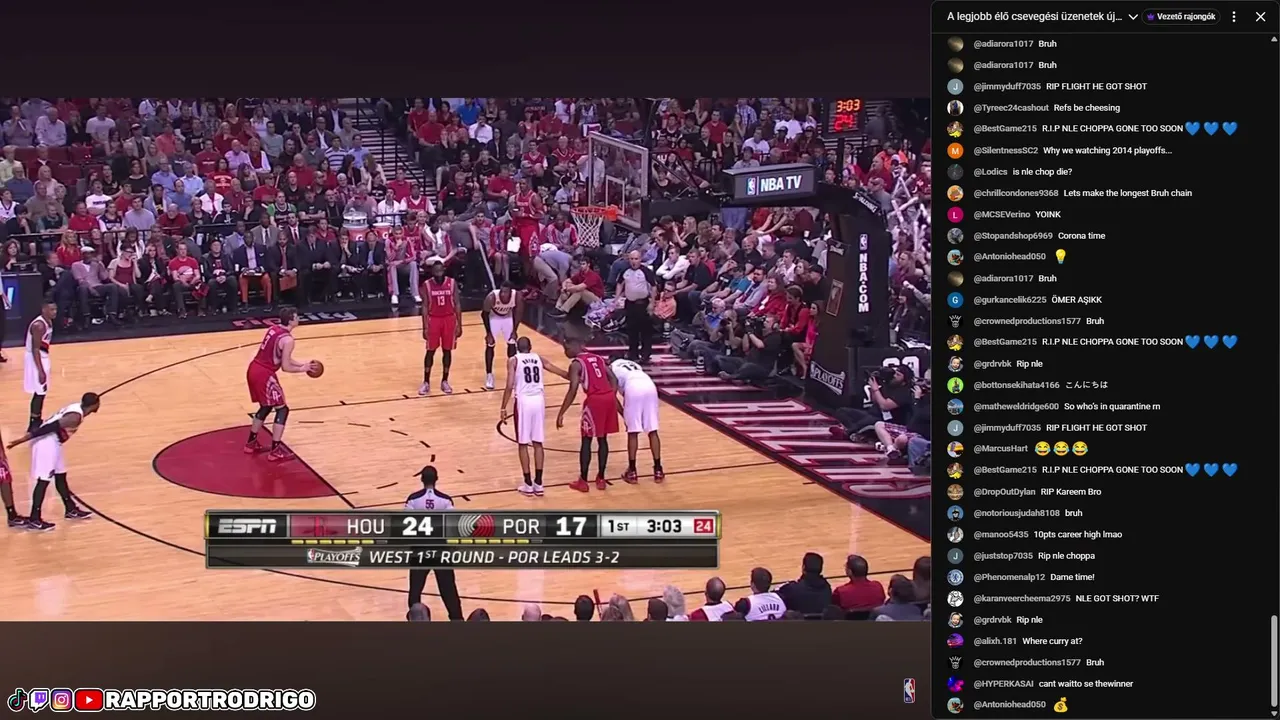Viewport: 1280px width, 720px height.
Task: Click the avatar of @MarcusHart
Action: 955,449
